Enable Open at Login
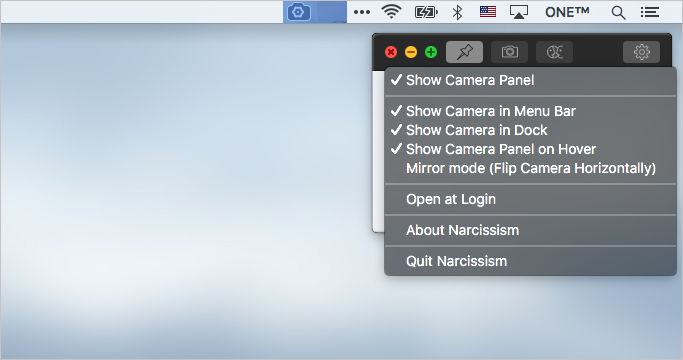 pos(530,199)
